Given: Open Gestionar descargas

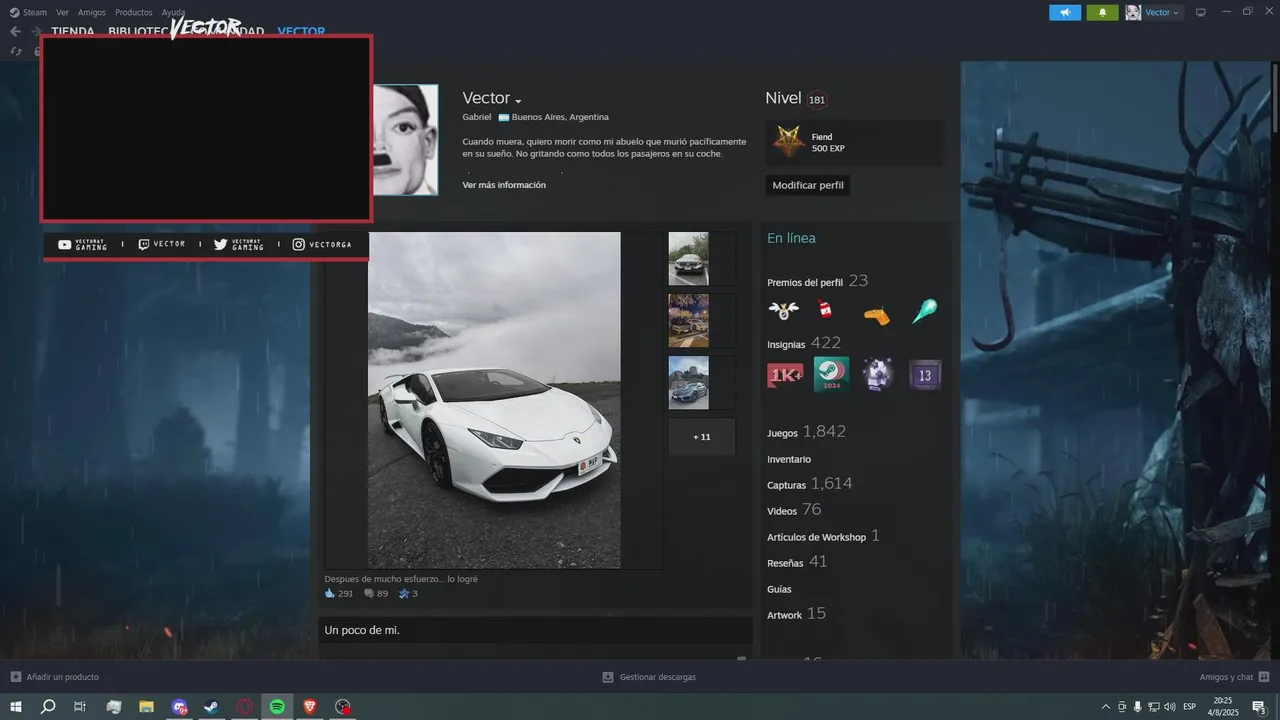Looking at the screenshot, I should (x=649, y=677).
